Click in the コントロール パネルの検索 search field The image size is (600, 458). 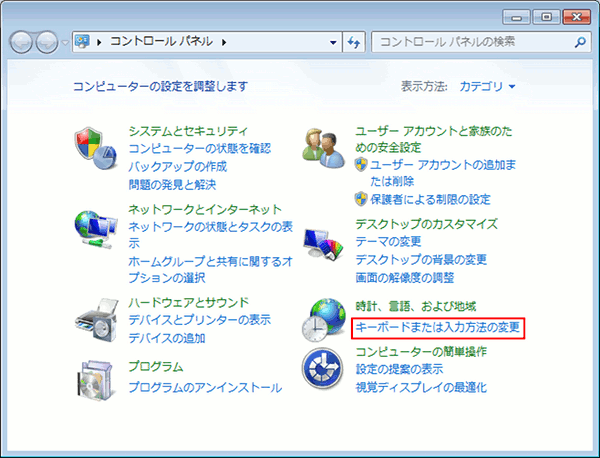(470, 43)
